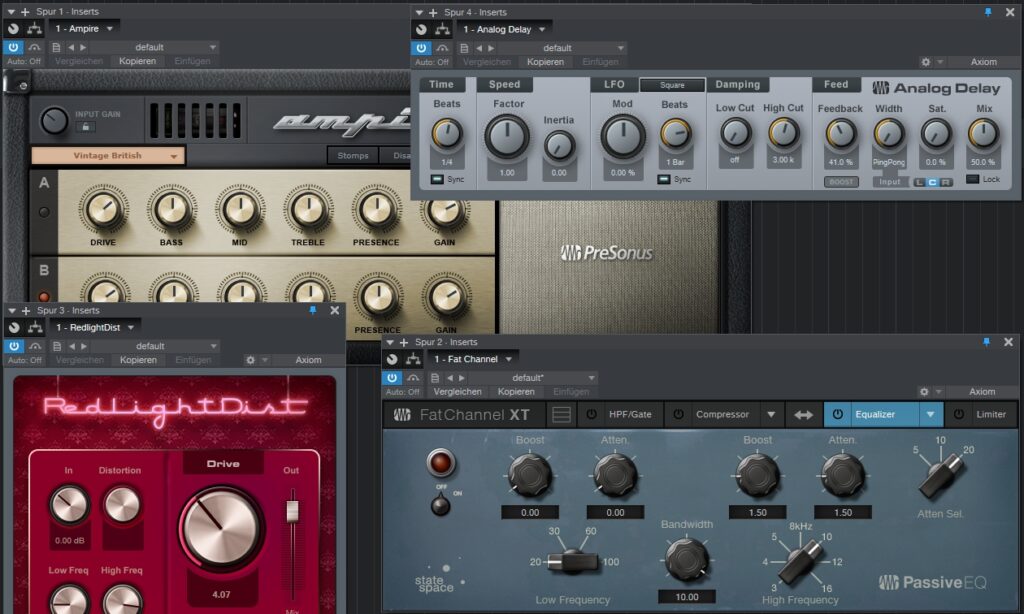Image resolution: width=1024 pixels, height=614 pixels.
Task: Load previous preset in Spur 1 window
Action: point(71,47)
